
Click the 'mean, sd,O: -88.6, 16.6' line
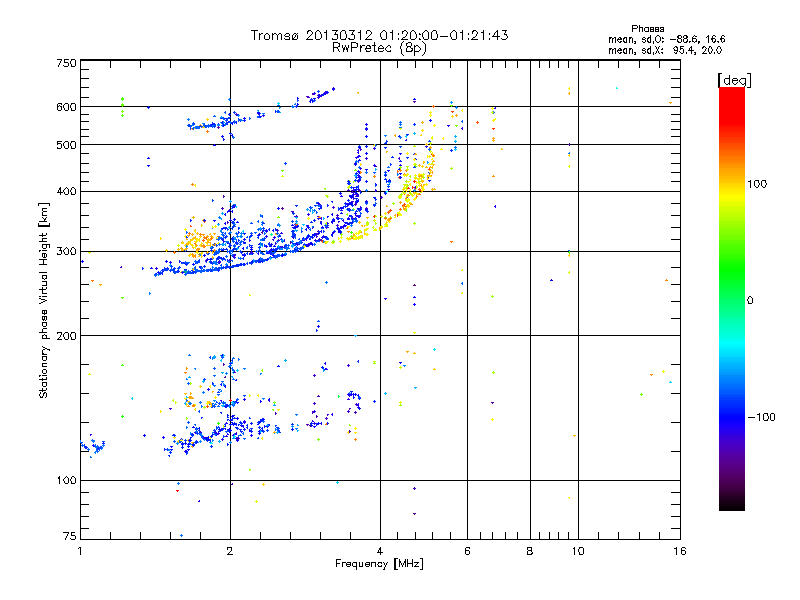666,39
